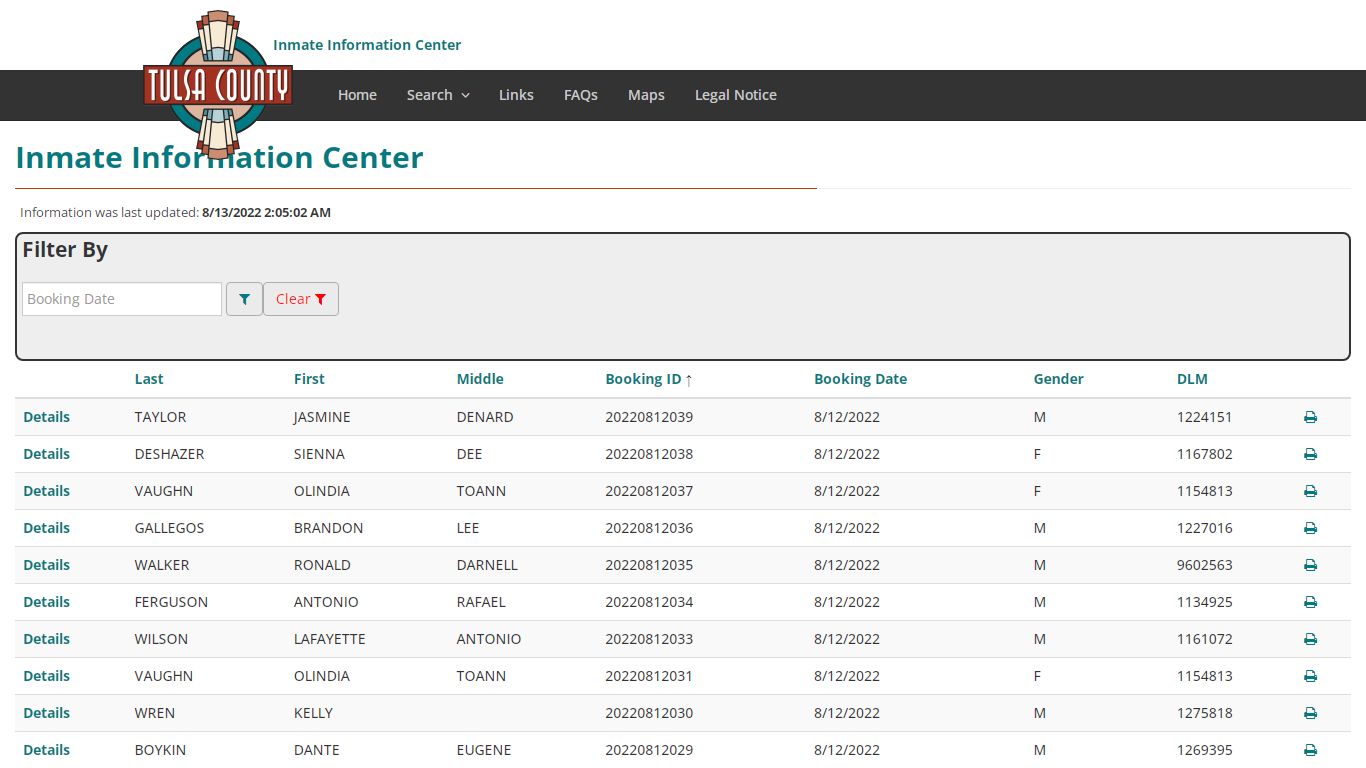1366x768 pixels.
Task: Print record for Lafayette Wilson
Action: pos(1310,639)
